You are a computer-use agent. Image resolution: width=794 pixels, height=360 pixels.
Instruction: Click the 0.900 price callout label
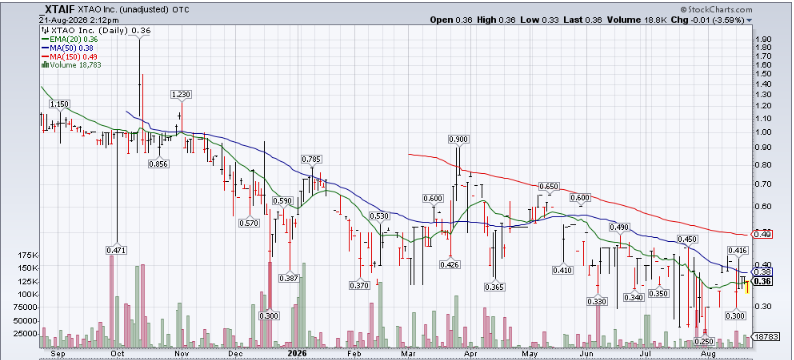tap(458, 139)
